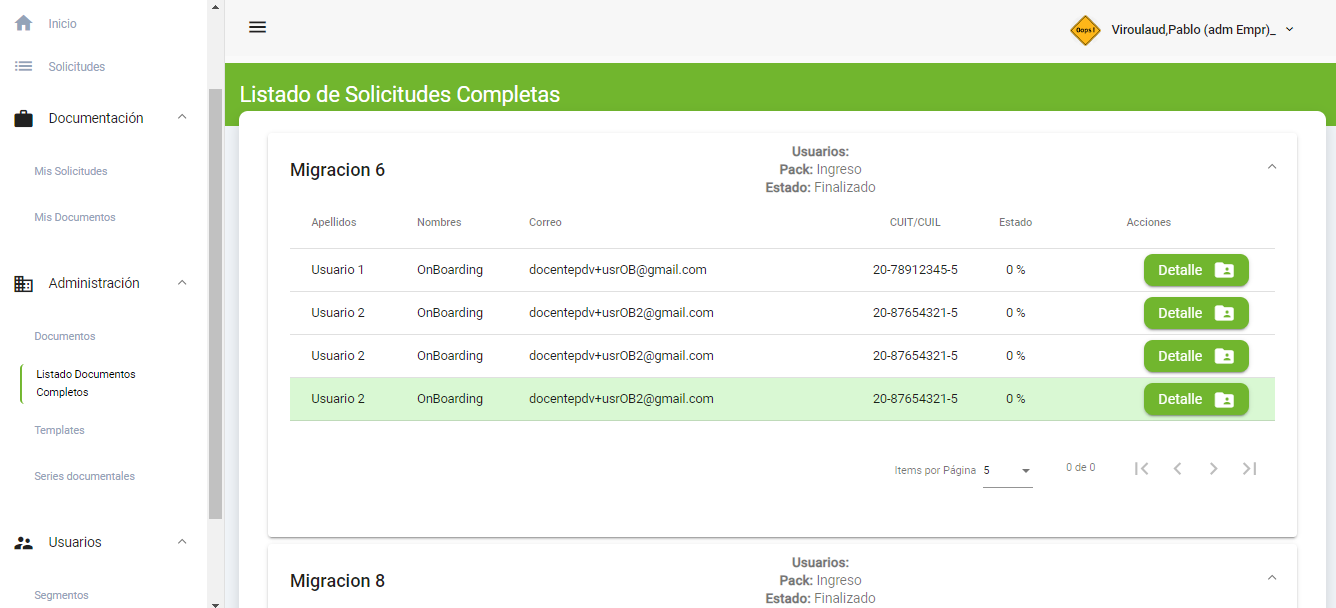This screenshot has width=1336, height=608.
Task: Click the Inicio home icon
Action: pyautogui.click(x=23, y=23)
